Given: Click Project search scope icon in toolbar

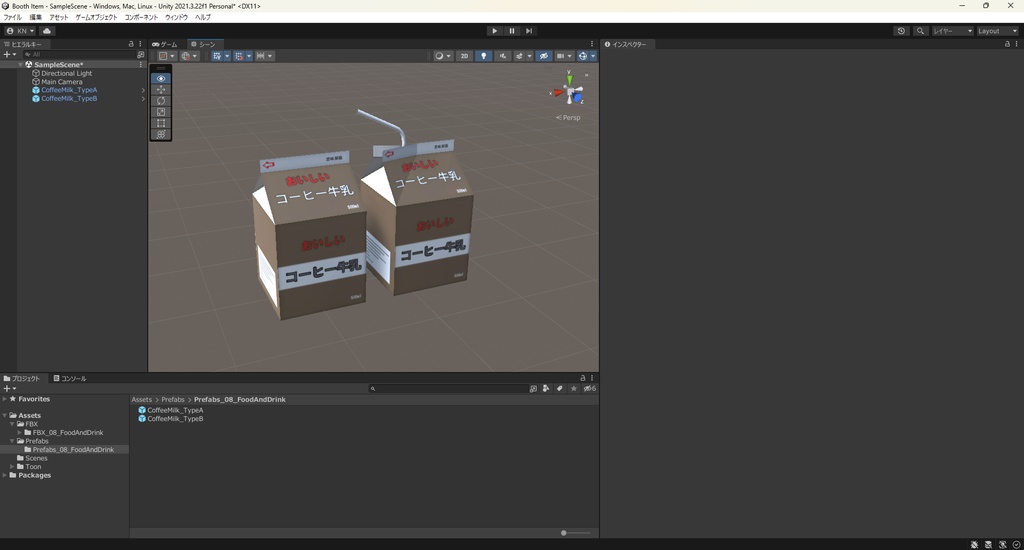Looking at the screenshot, I should click(x=533, y=388).
